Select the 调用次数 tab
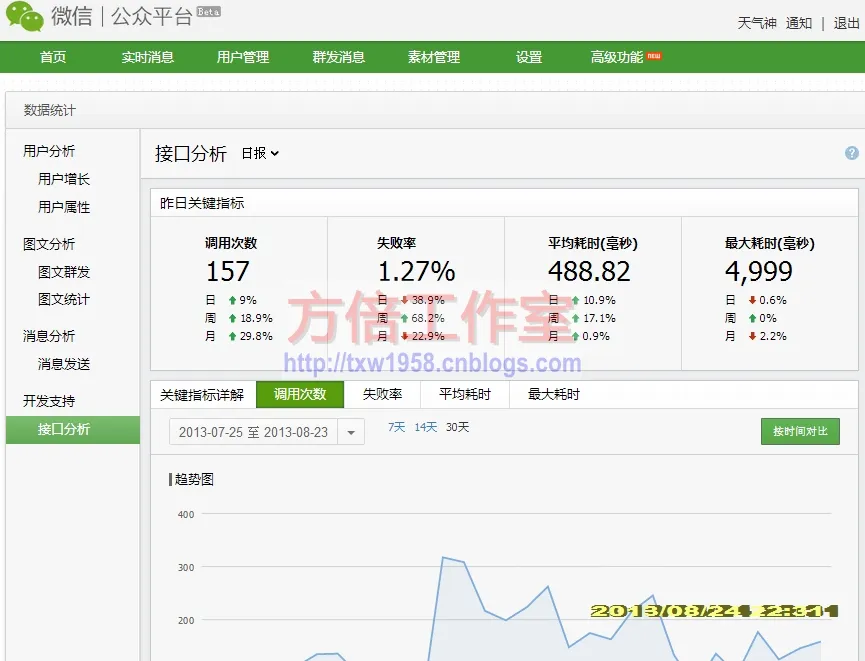865x661 pixels. 300,394
